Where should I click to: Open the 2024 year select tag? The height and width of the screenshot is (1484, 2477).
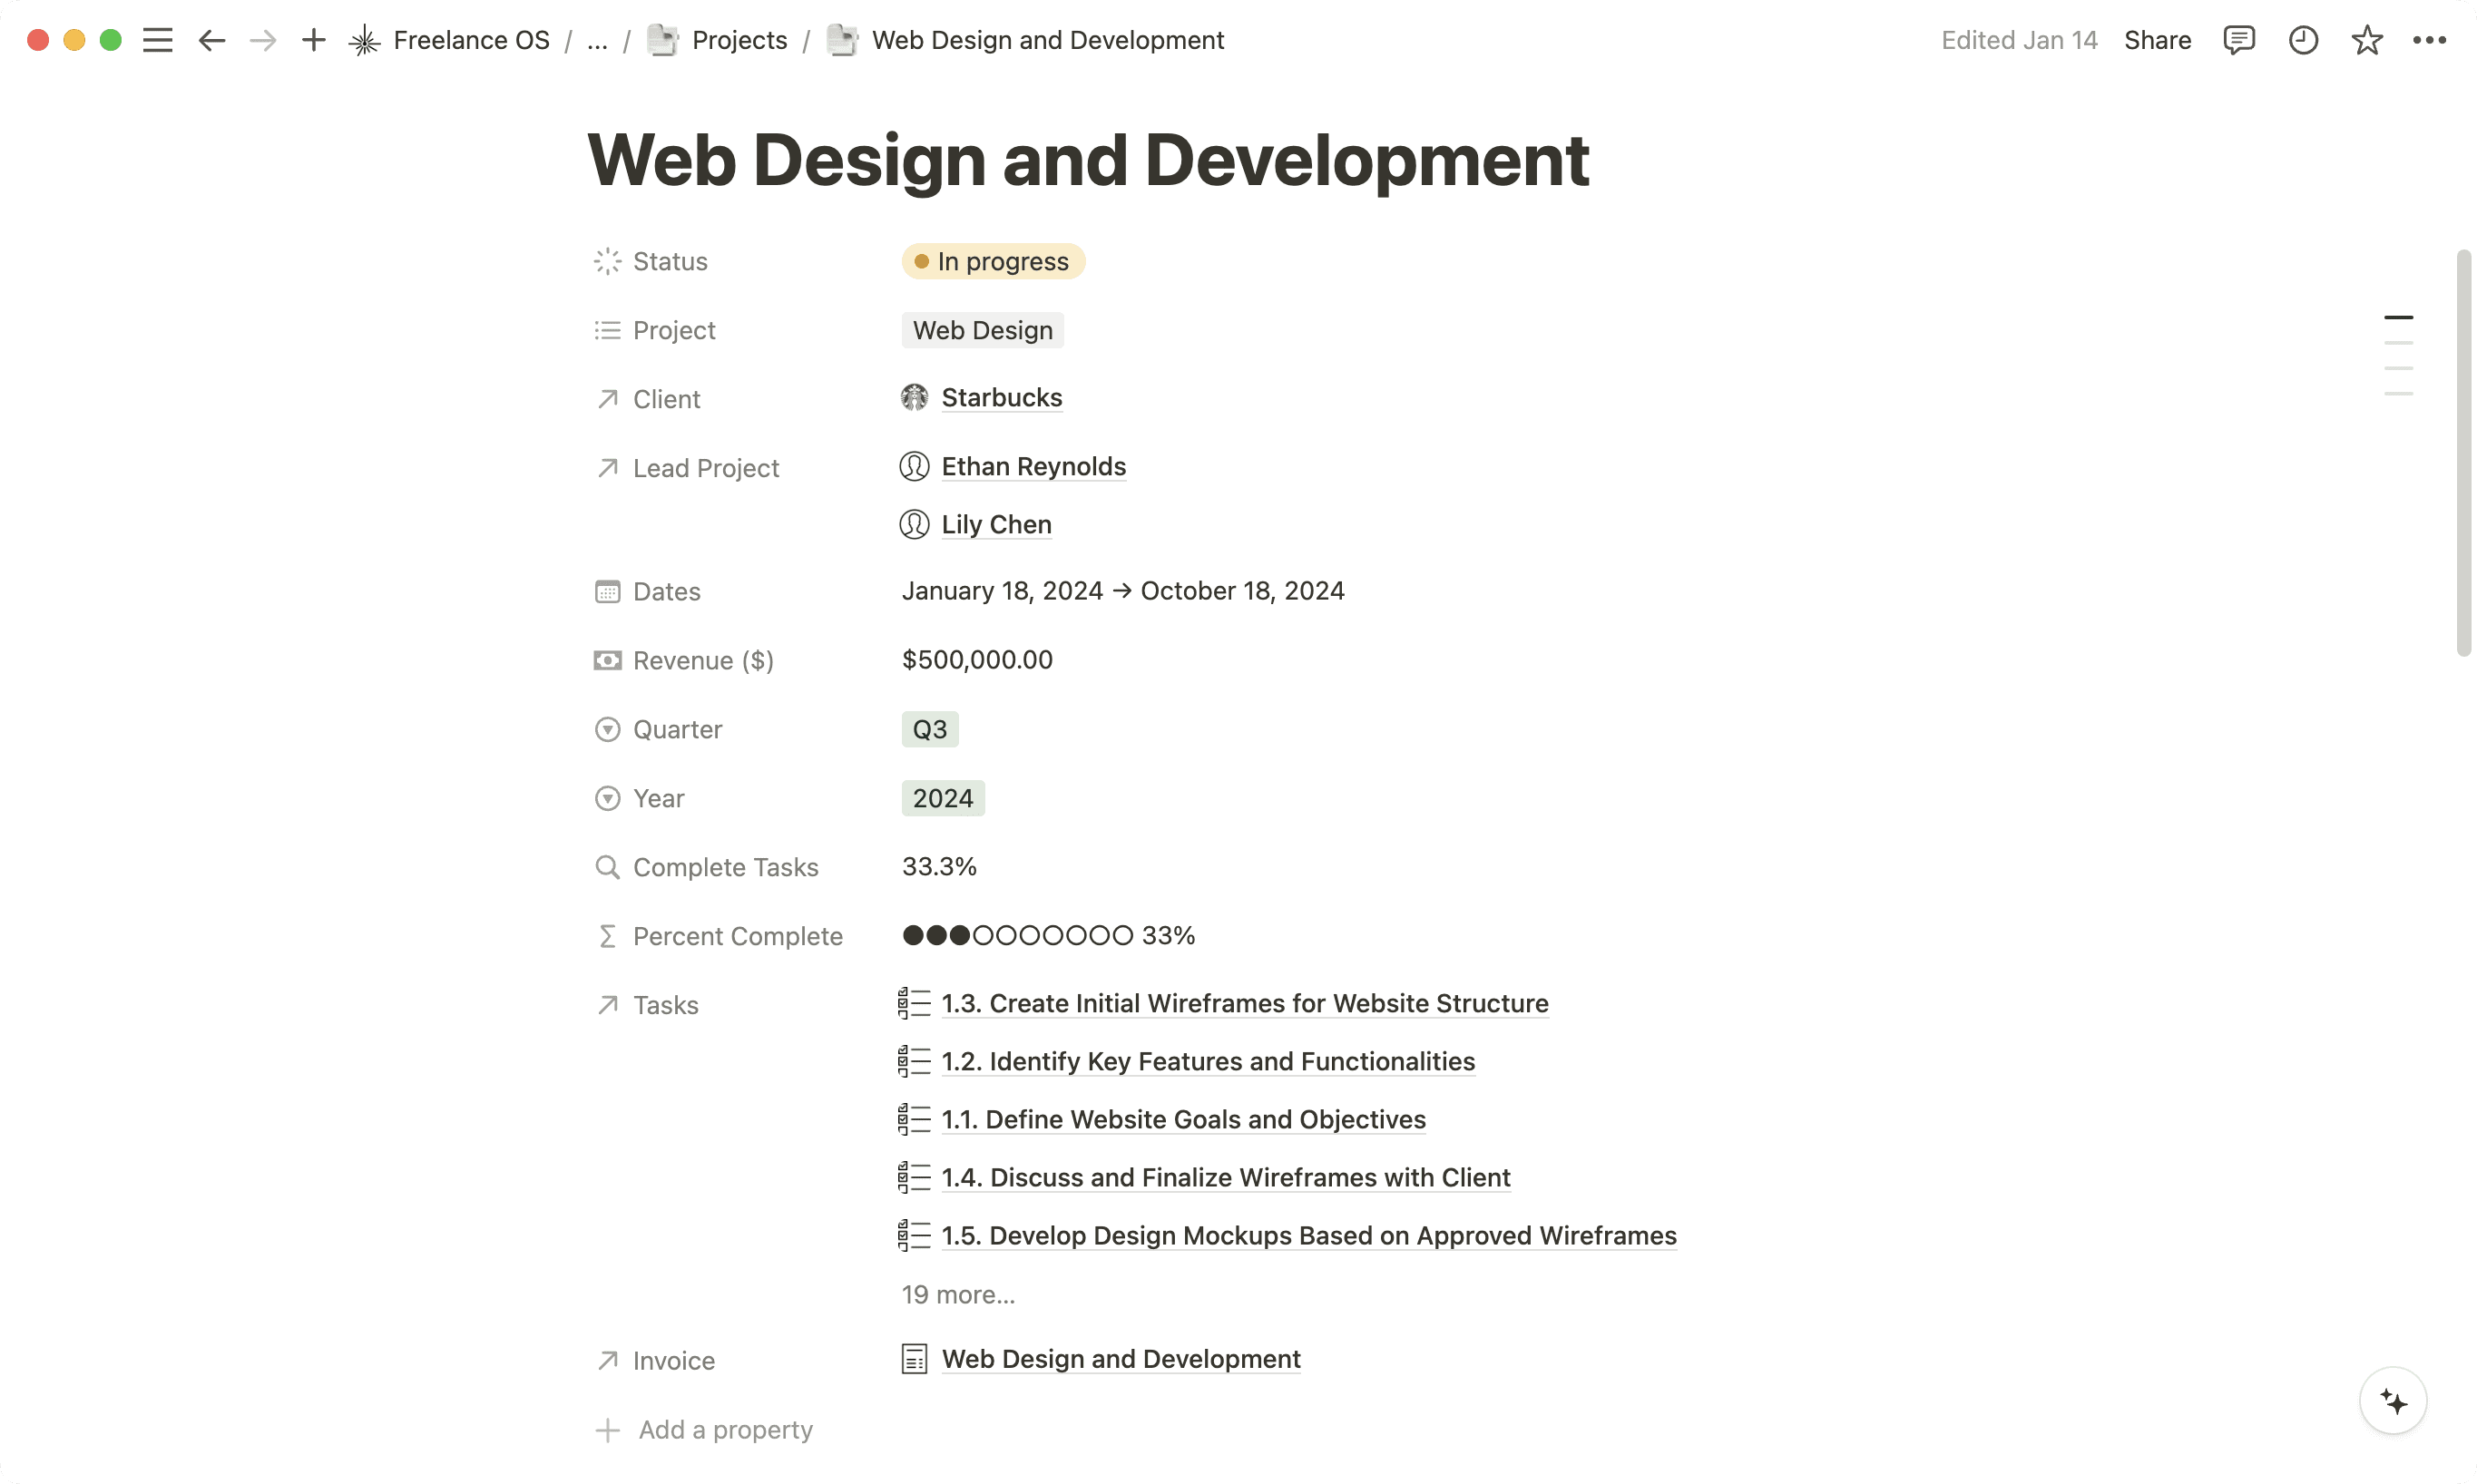pos(942,798)
